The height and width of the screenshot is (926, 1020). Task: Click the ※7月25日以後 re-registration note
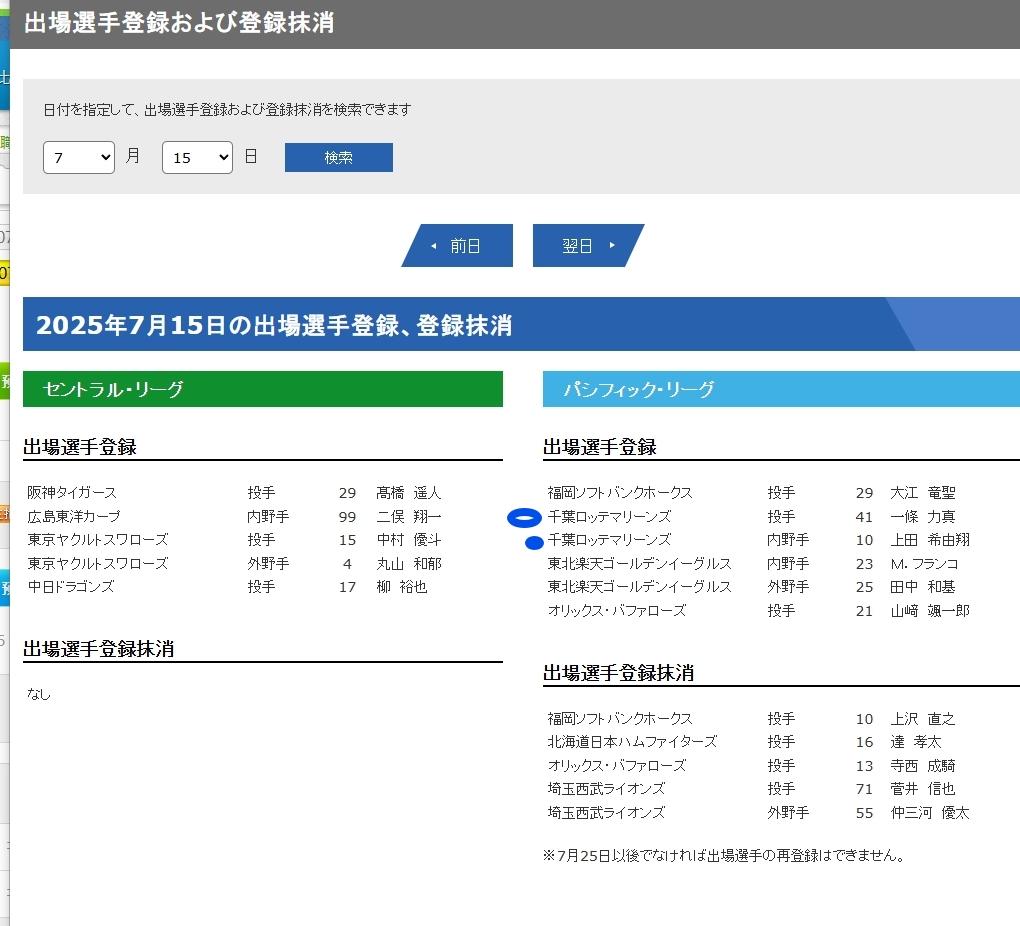(724, 855)
